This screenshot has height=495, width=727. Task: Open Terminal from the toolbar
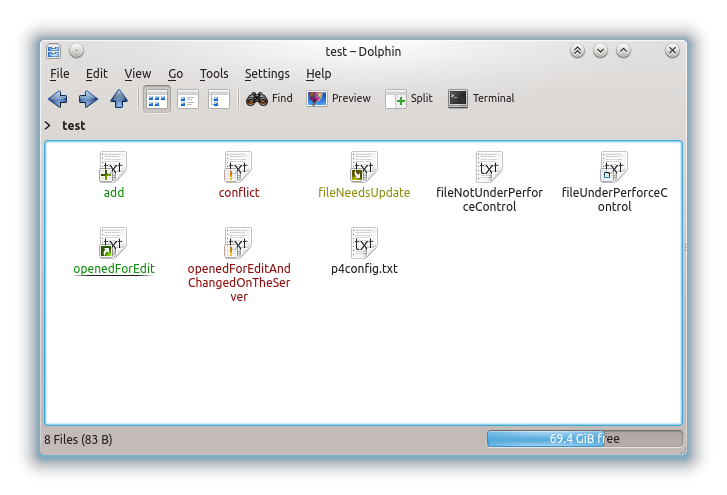pos(481,98)
